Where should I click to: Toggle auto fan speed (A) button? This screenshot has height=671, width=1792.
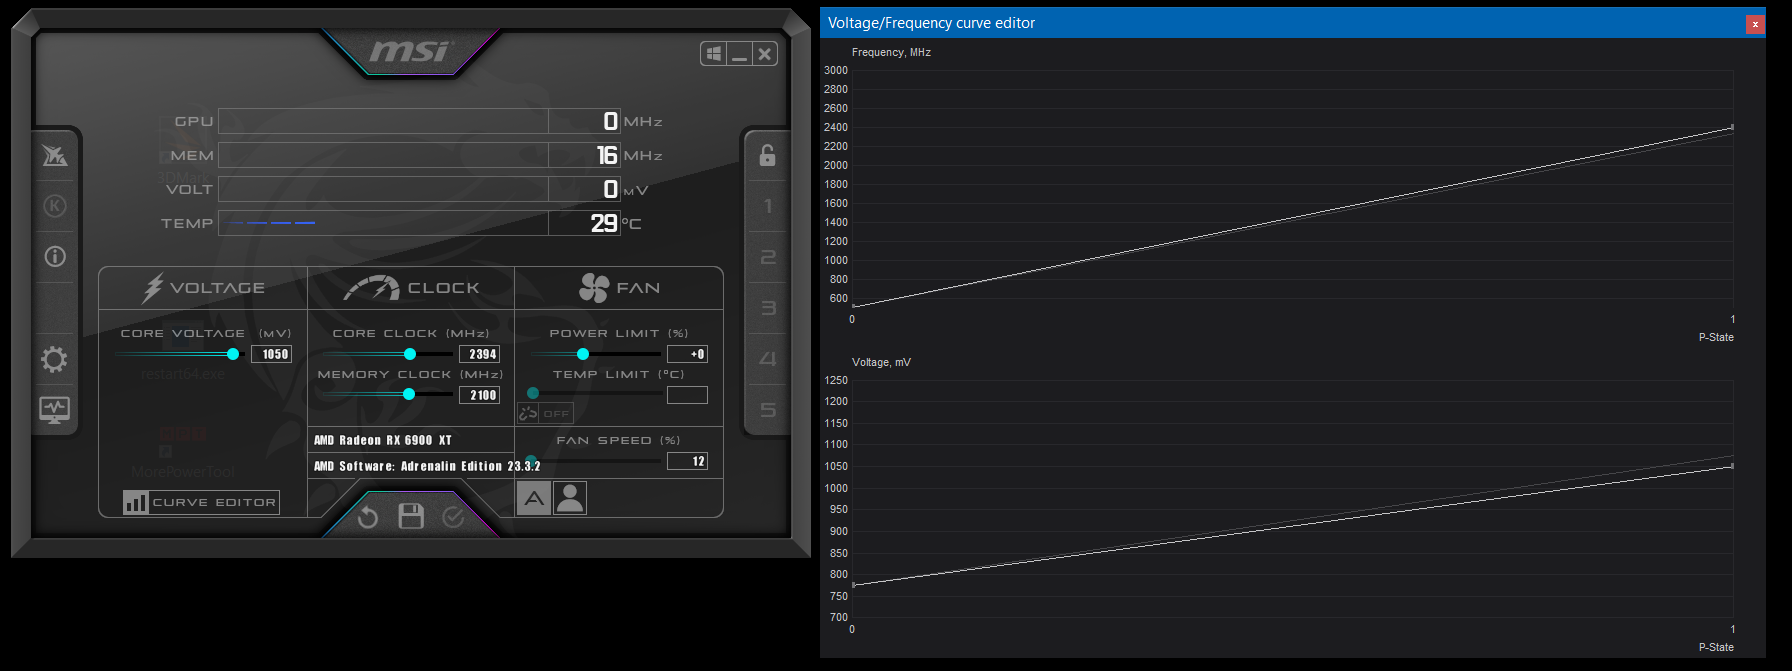(x=534, y=498)
